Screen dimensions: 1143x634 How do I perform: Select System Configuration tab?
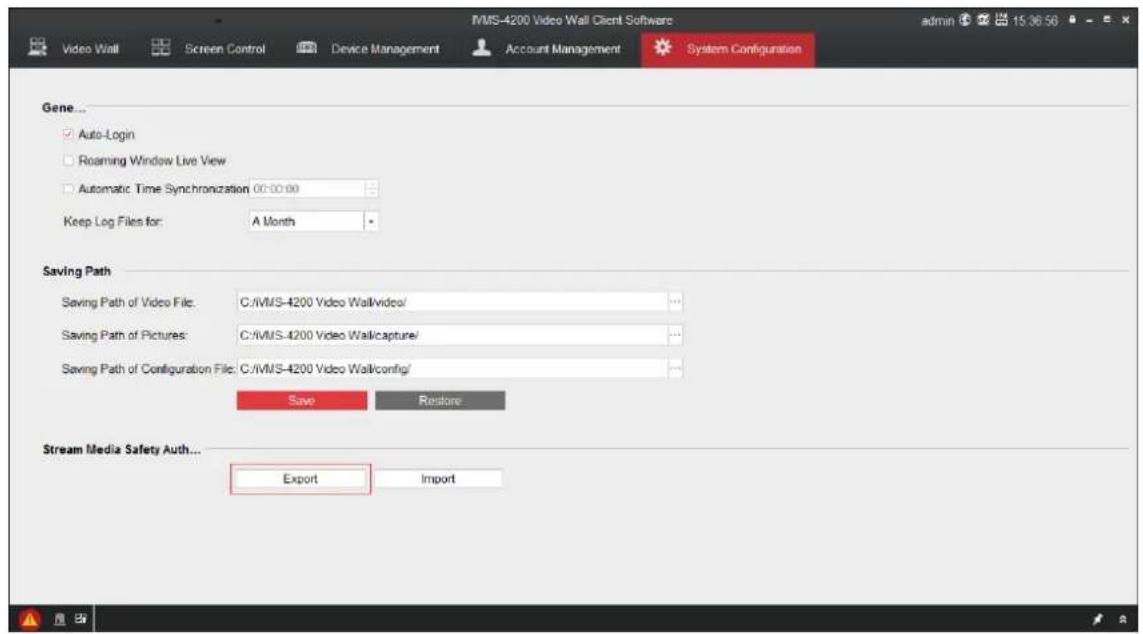click(727, 49)
